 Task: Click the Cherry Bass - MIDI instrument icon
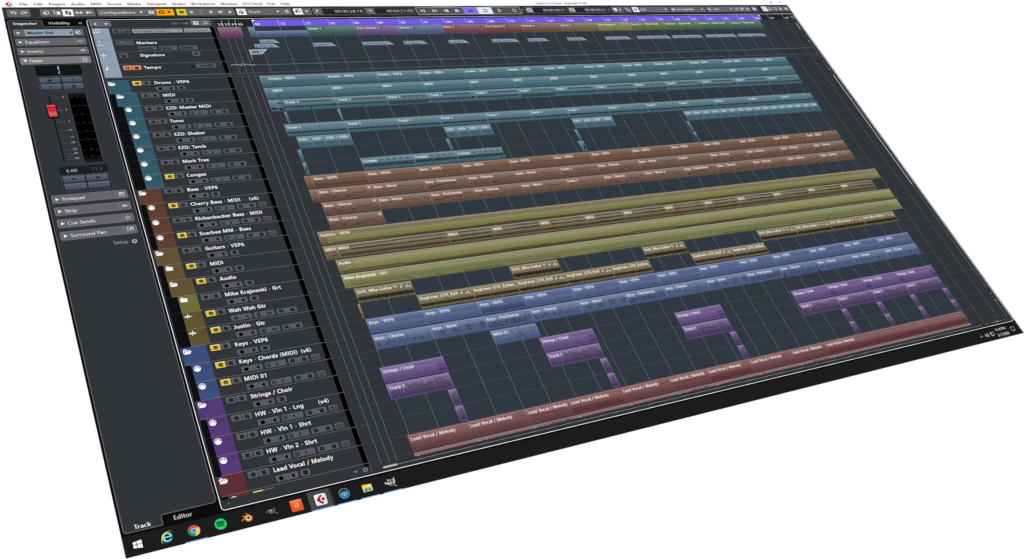click(x=151, y=208)
